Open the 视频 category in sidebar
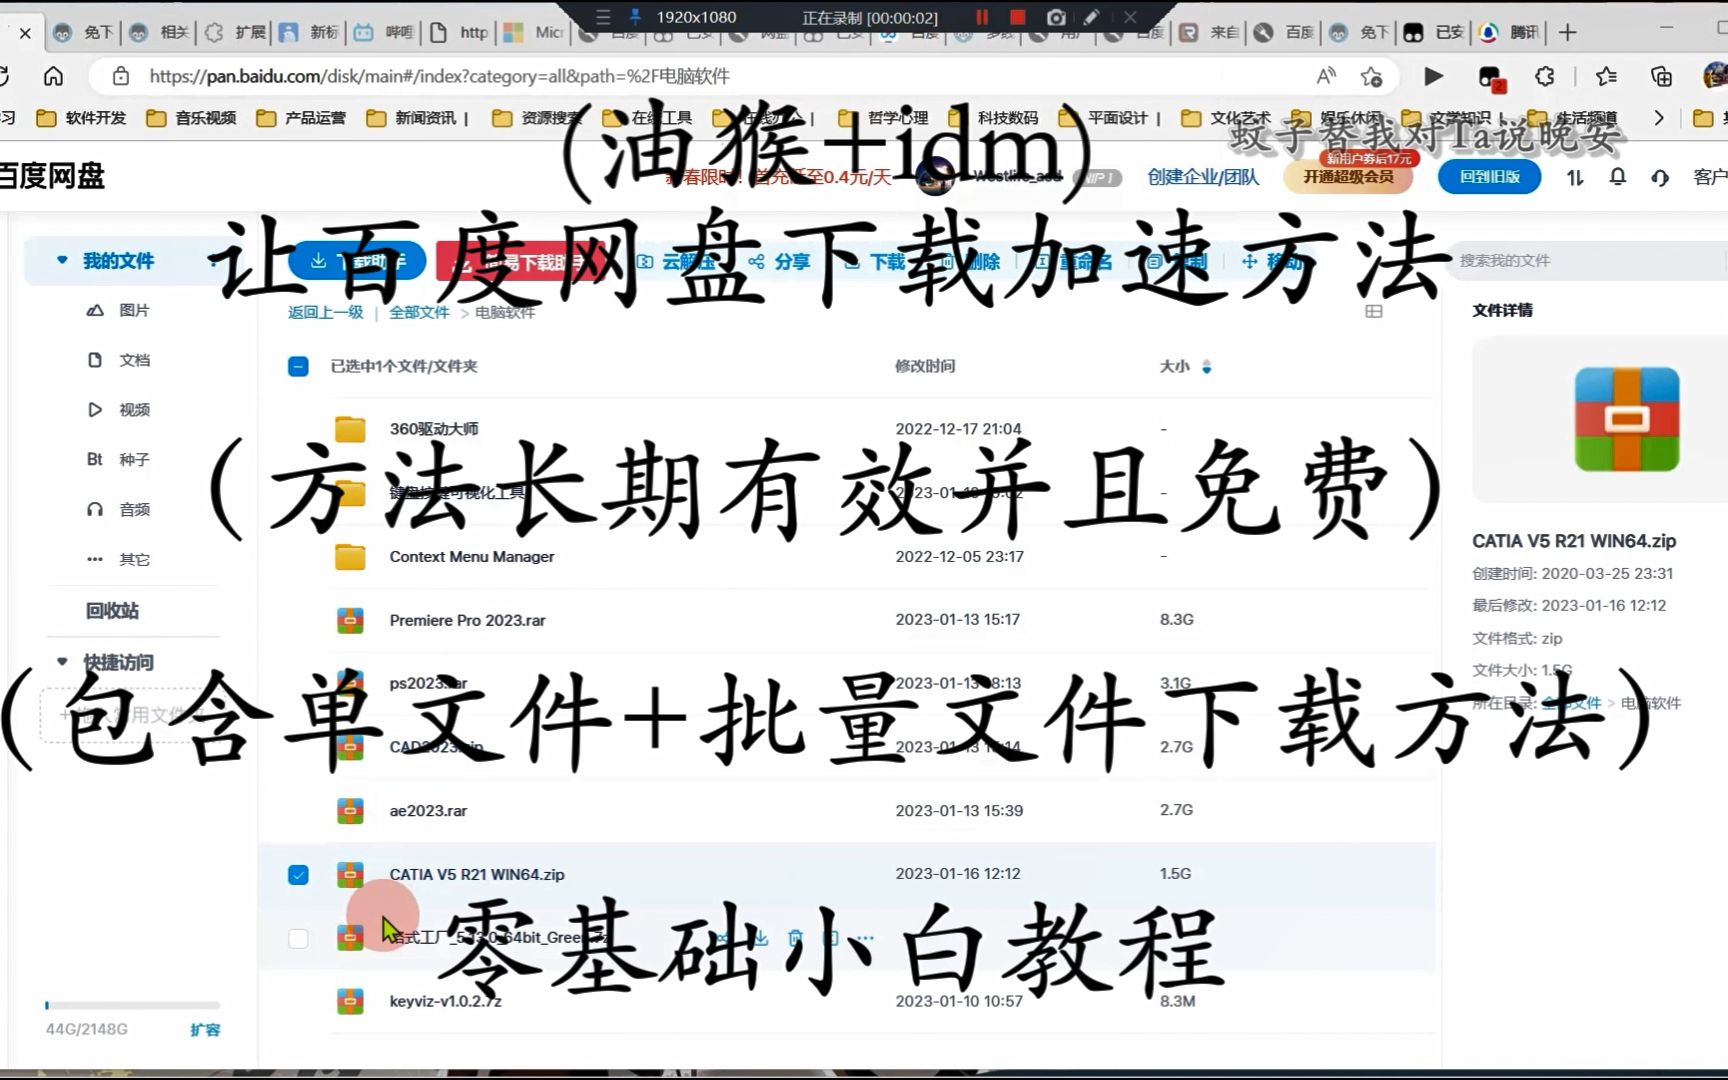Viewport: 1728px width, 1080px height. point(118,410)
